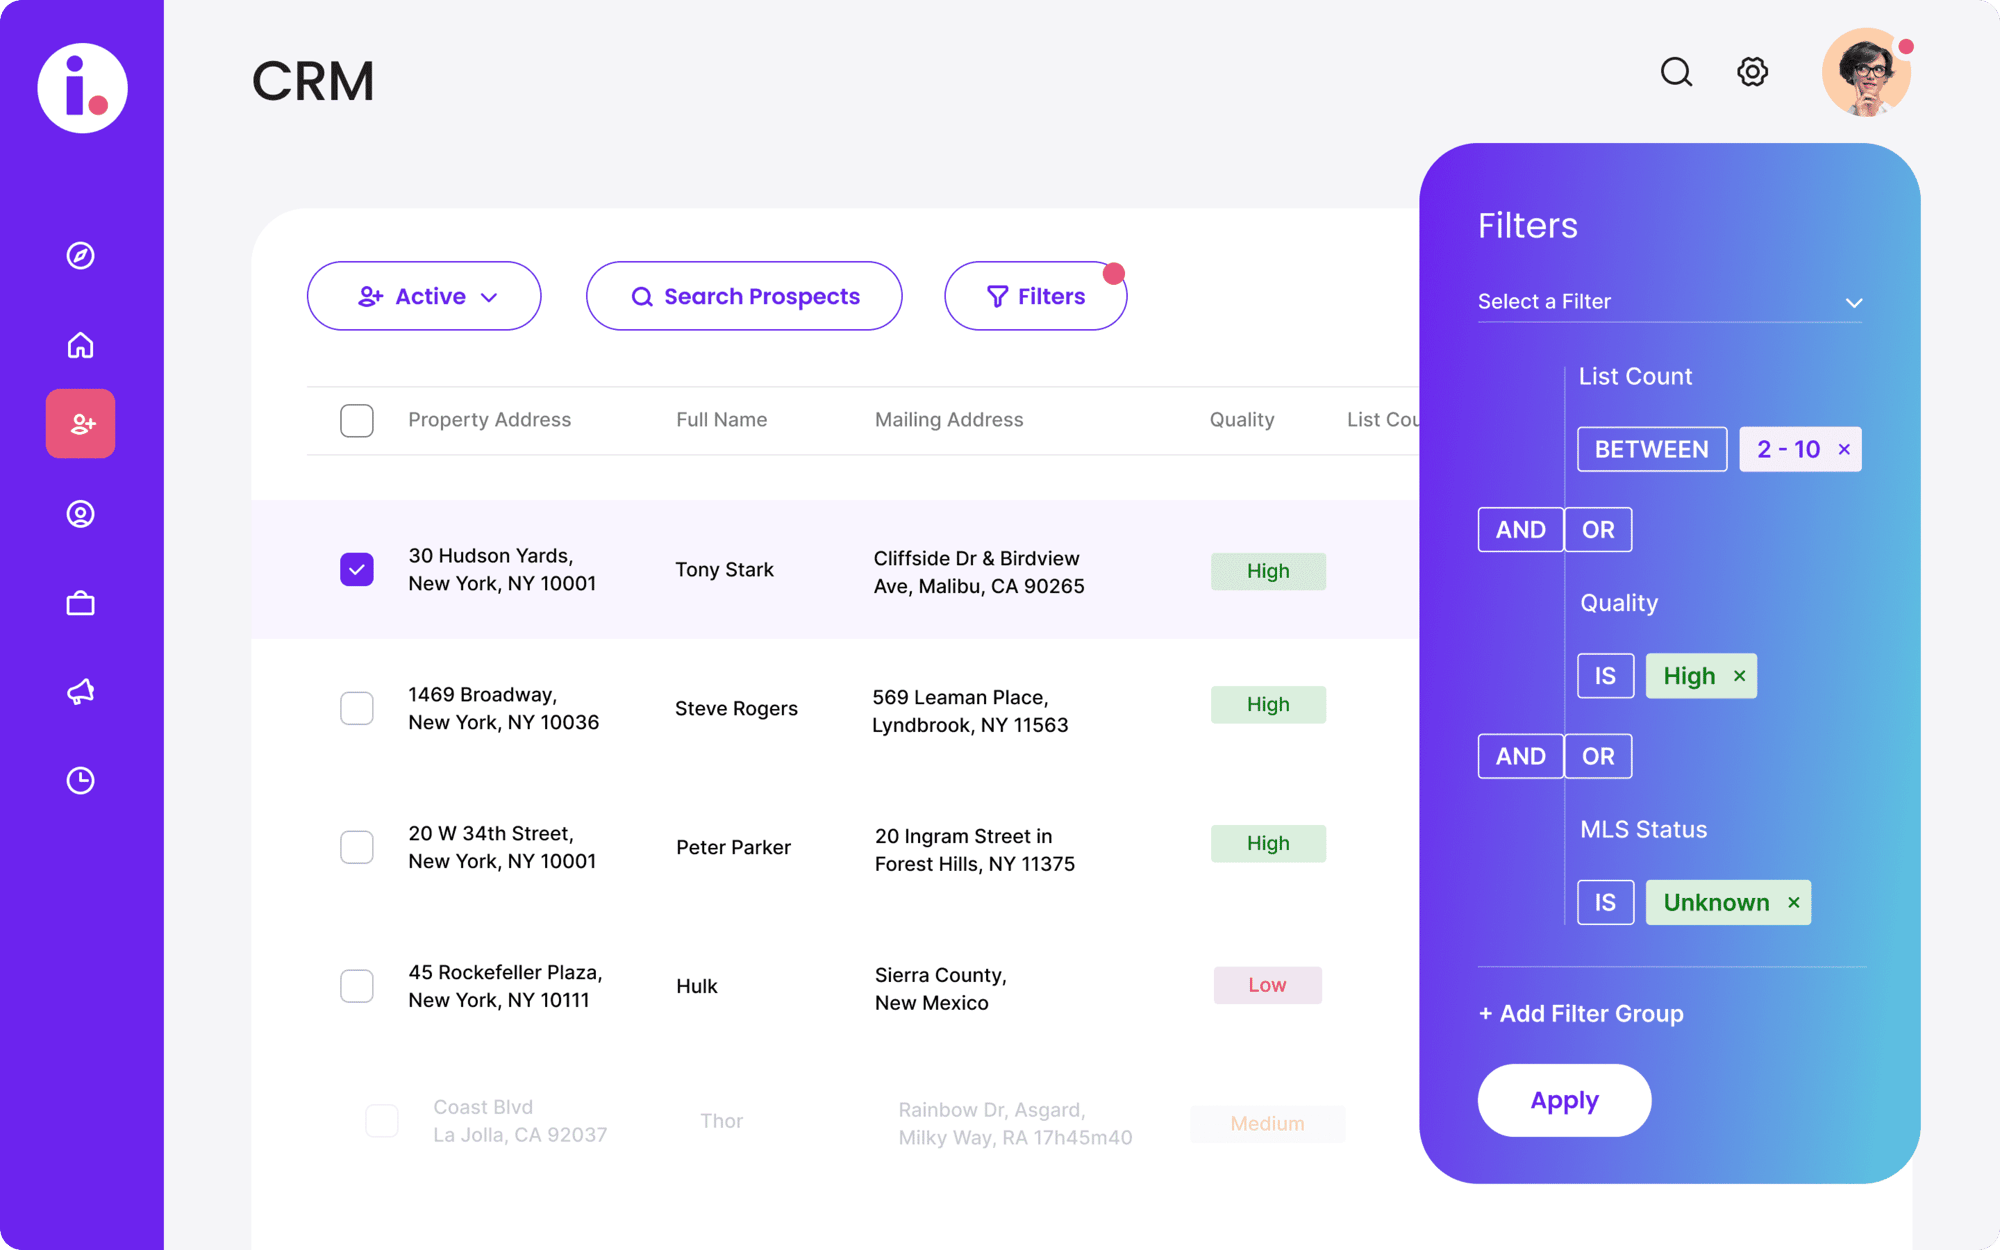Click the Settings gear icon top bar
The height and width of the screenshot is (1250, 2000).
[1754, 71]
